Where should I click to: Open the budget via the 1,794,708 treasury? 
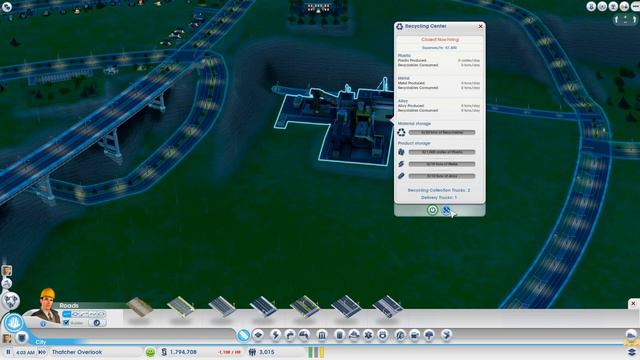pos(183,352)
